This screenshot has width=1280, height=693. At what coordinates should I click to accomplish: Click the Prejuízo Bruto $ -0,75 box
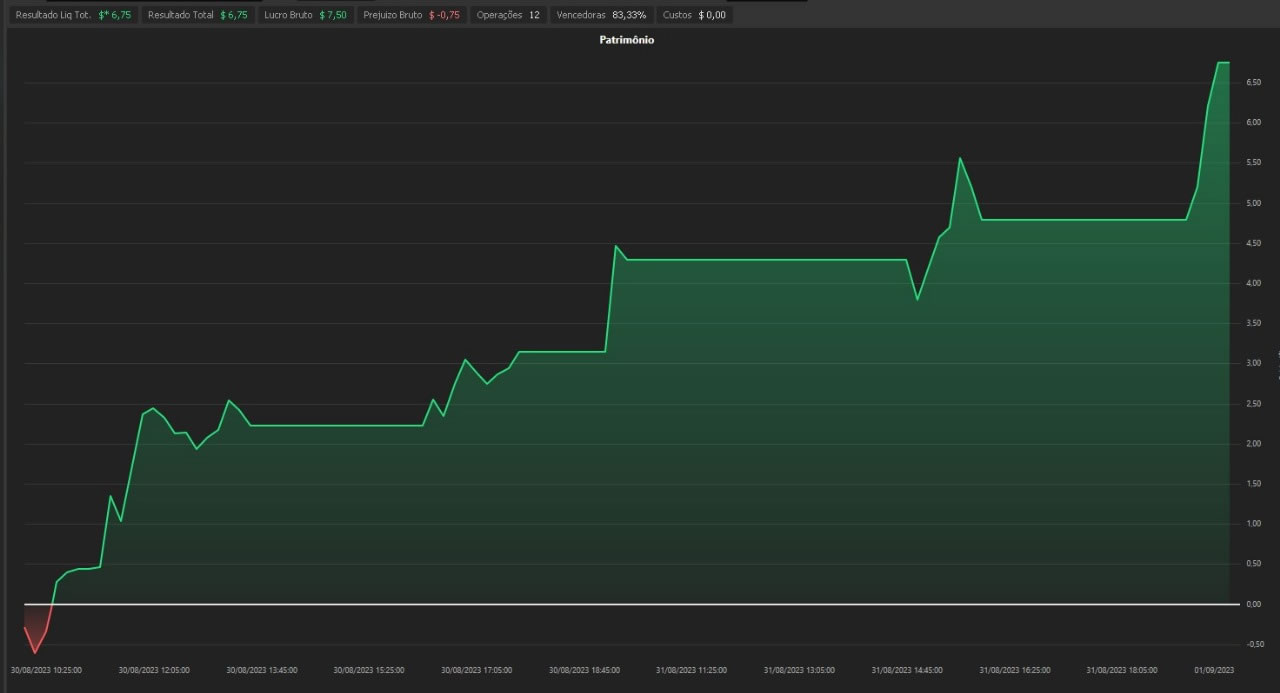(411, 15)
